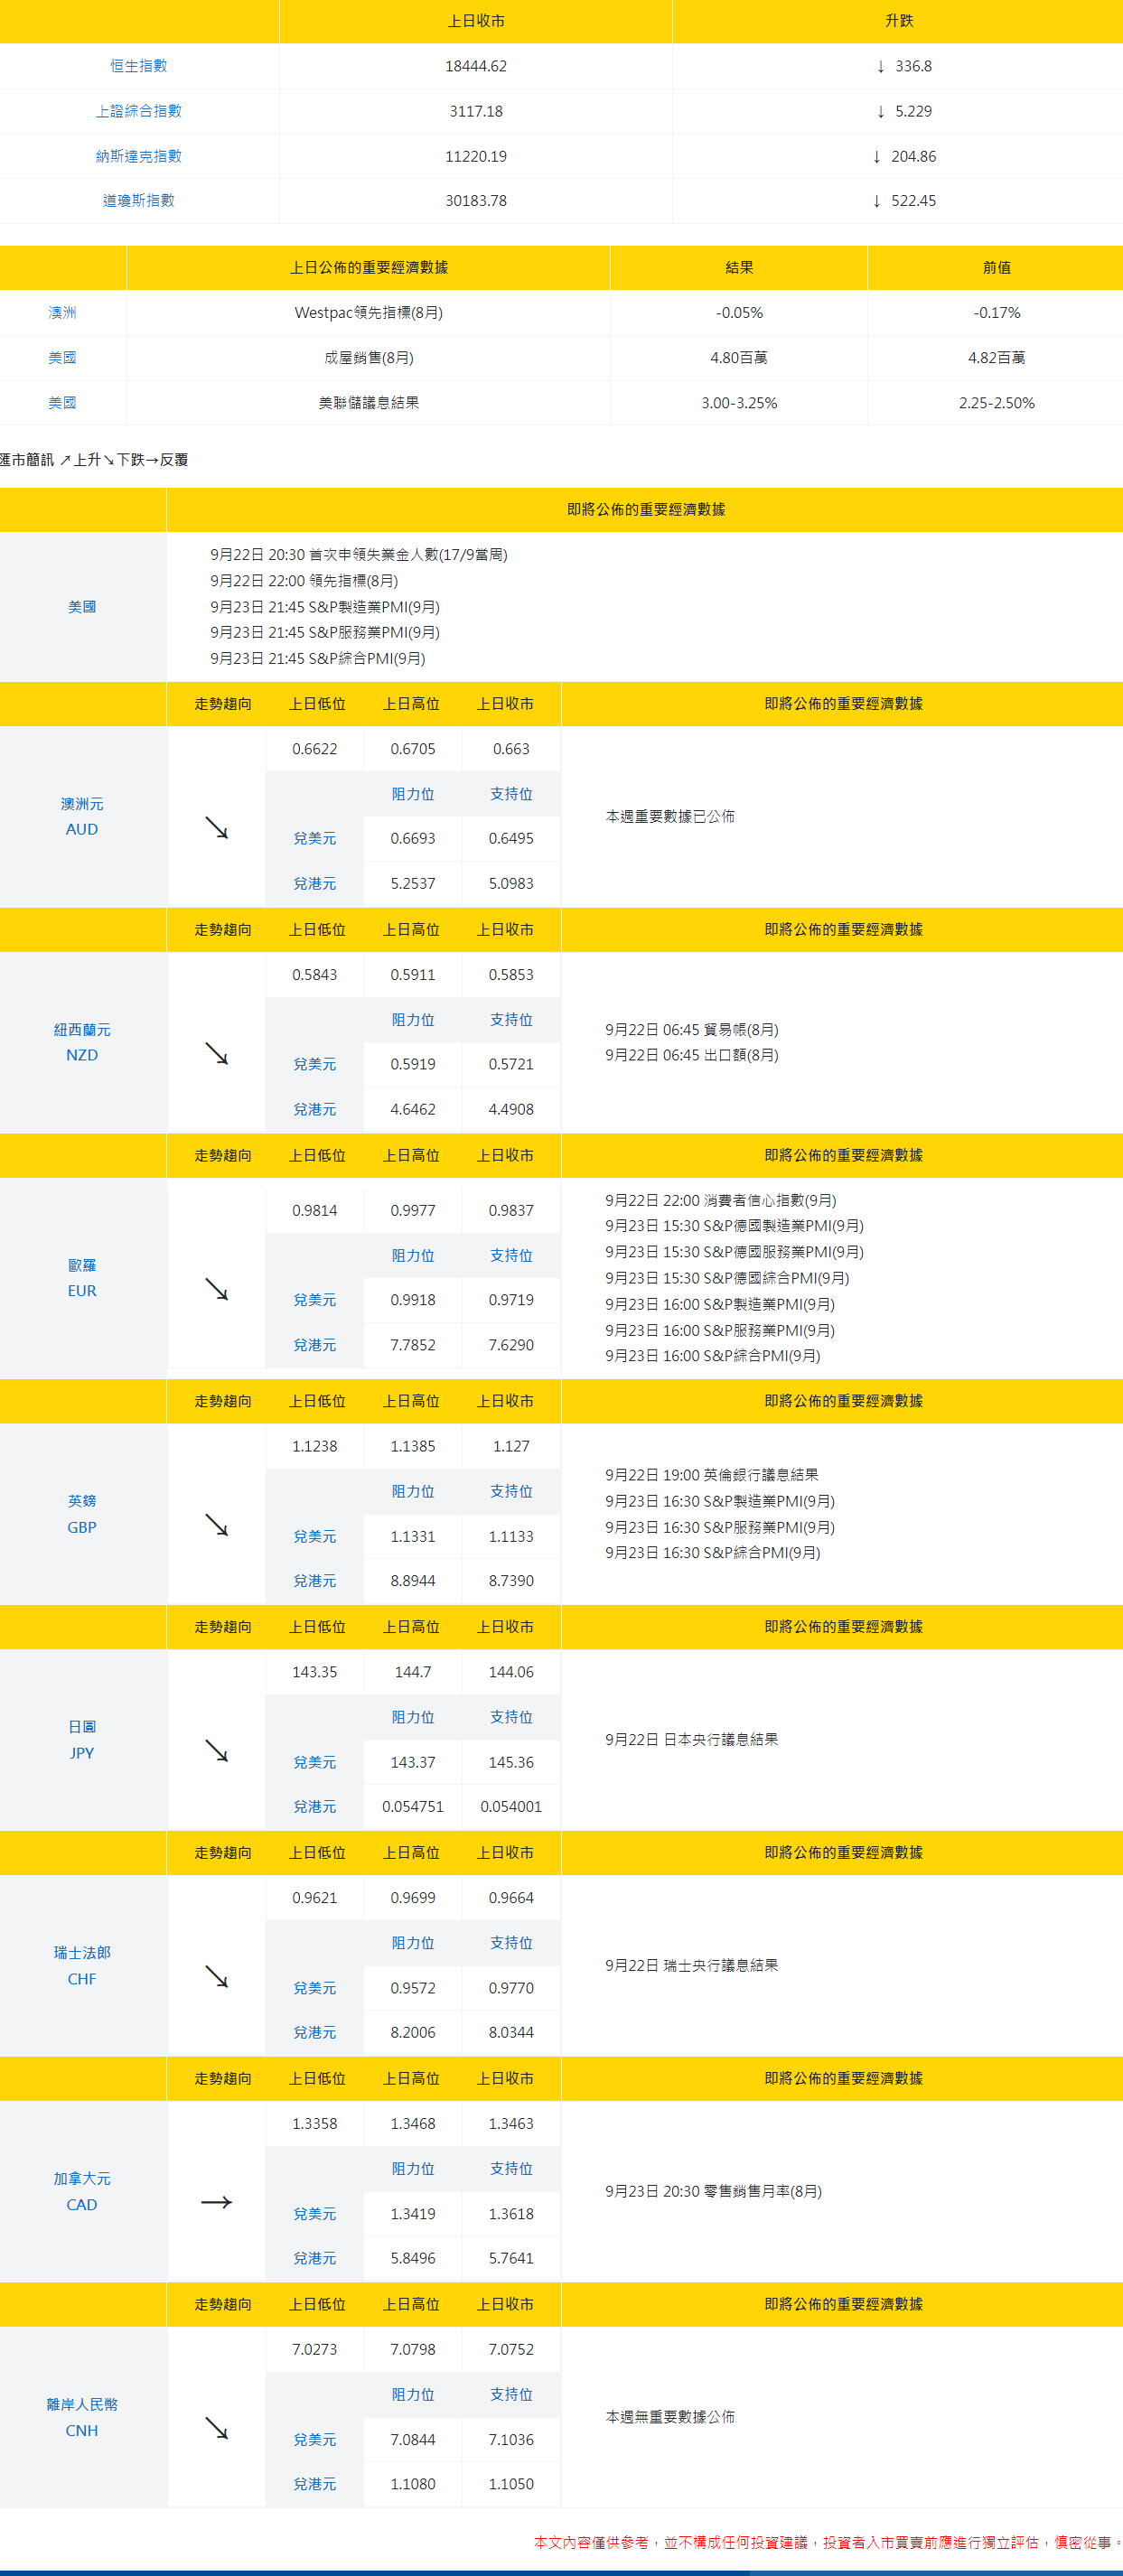Click the CHF downward trend arrow

click(x=216, y=1977)
